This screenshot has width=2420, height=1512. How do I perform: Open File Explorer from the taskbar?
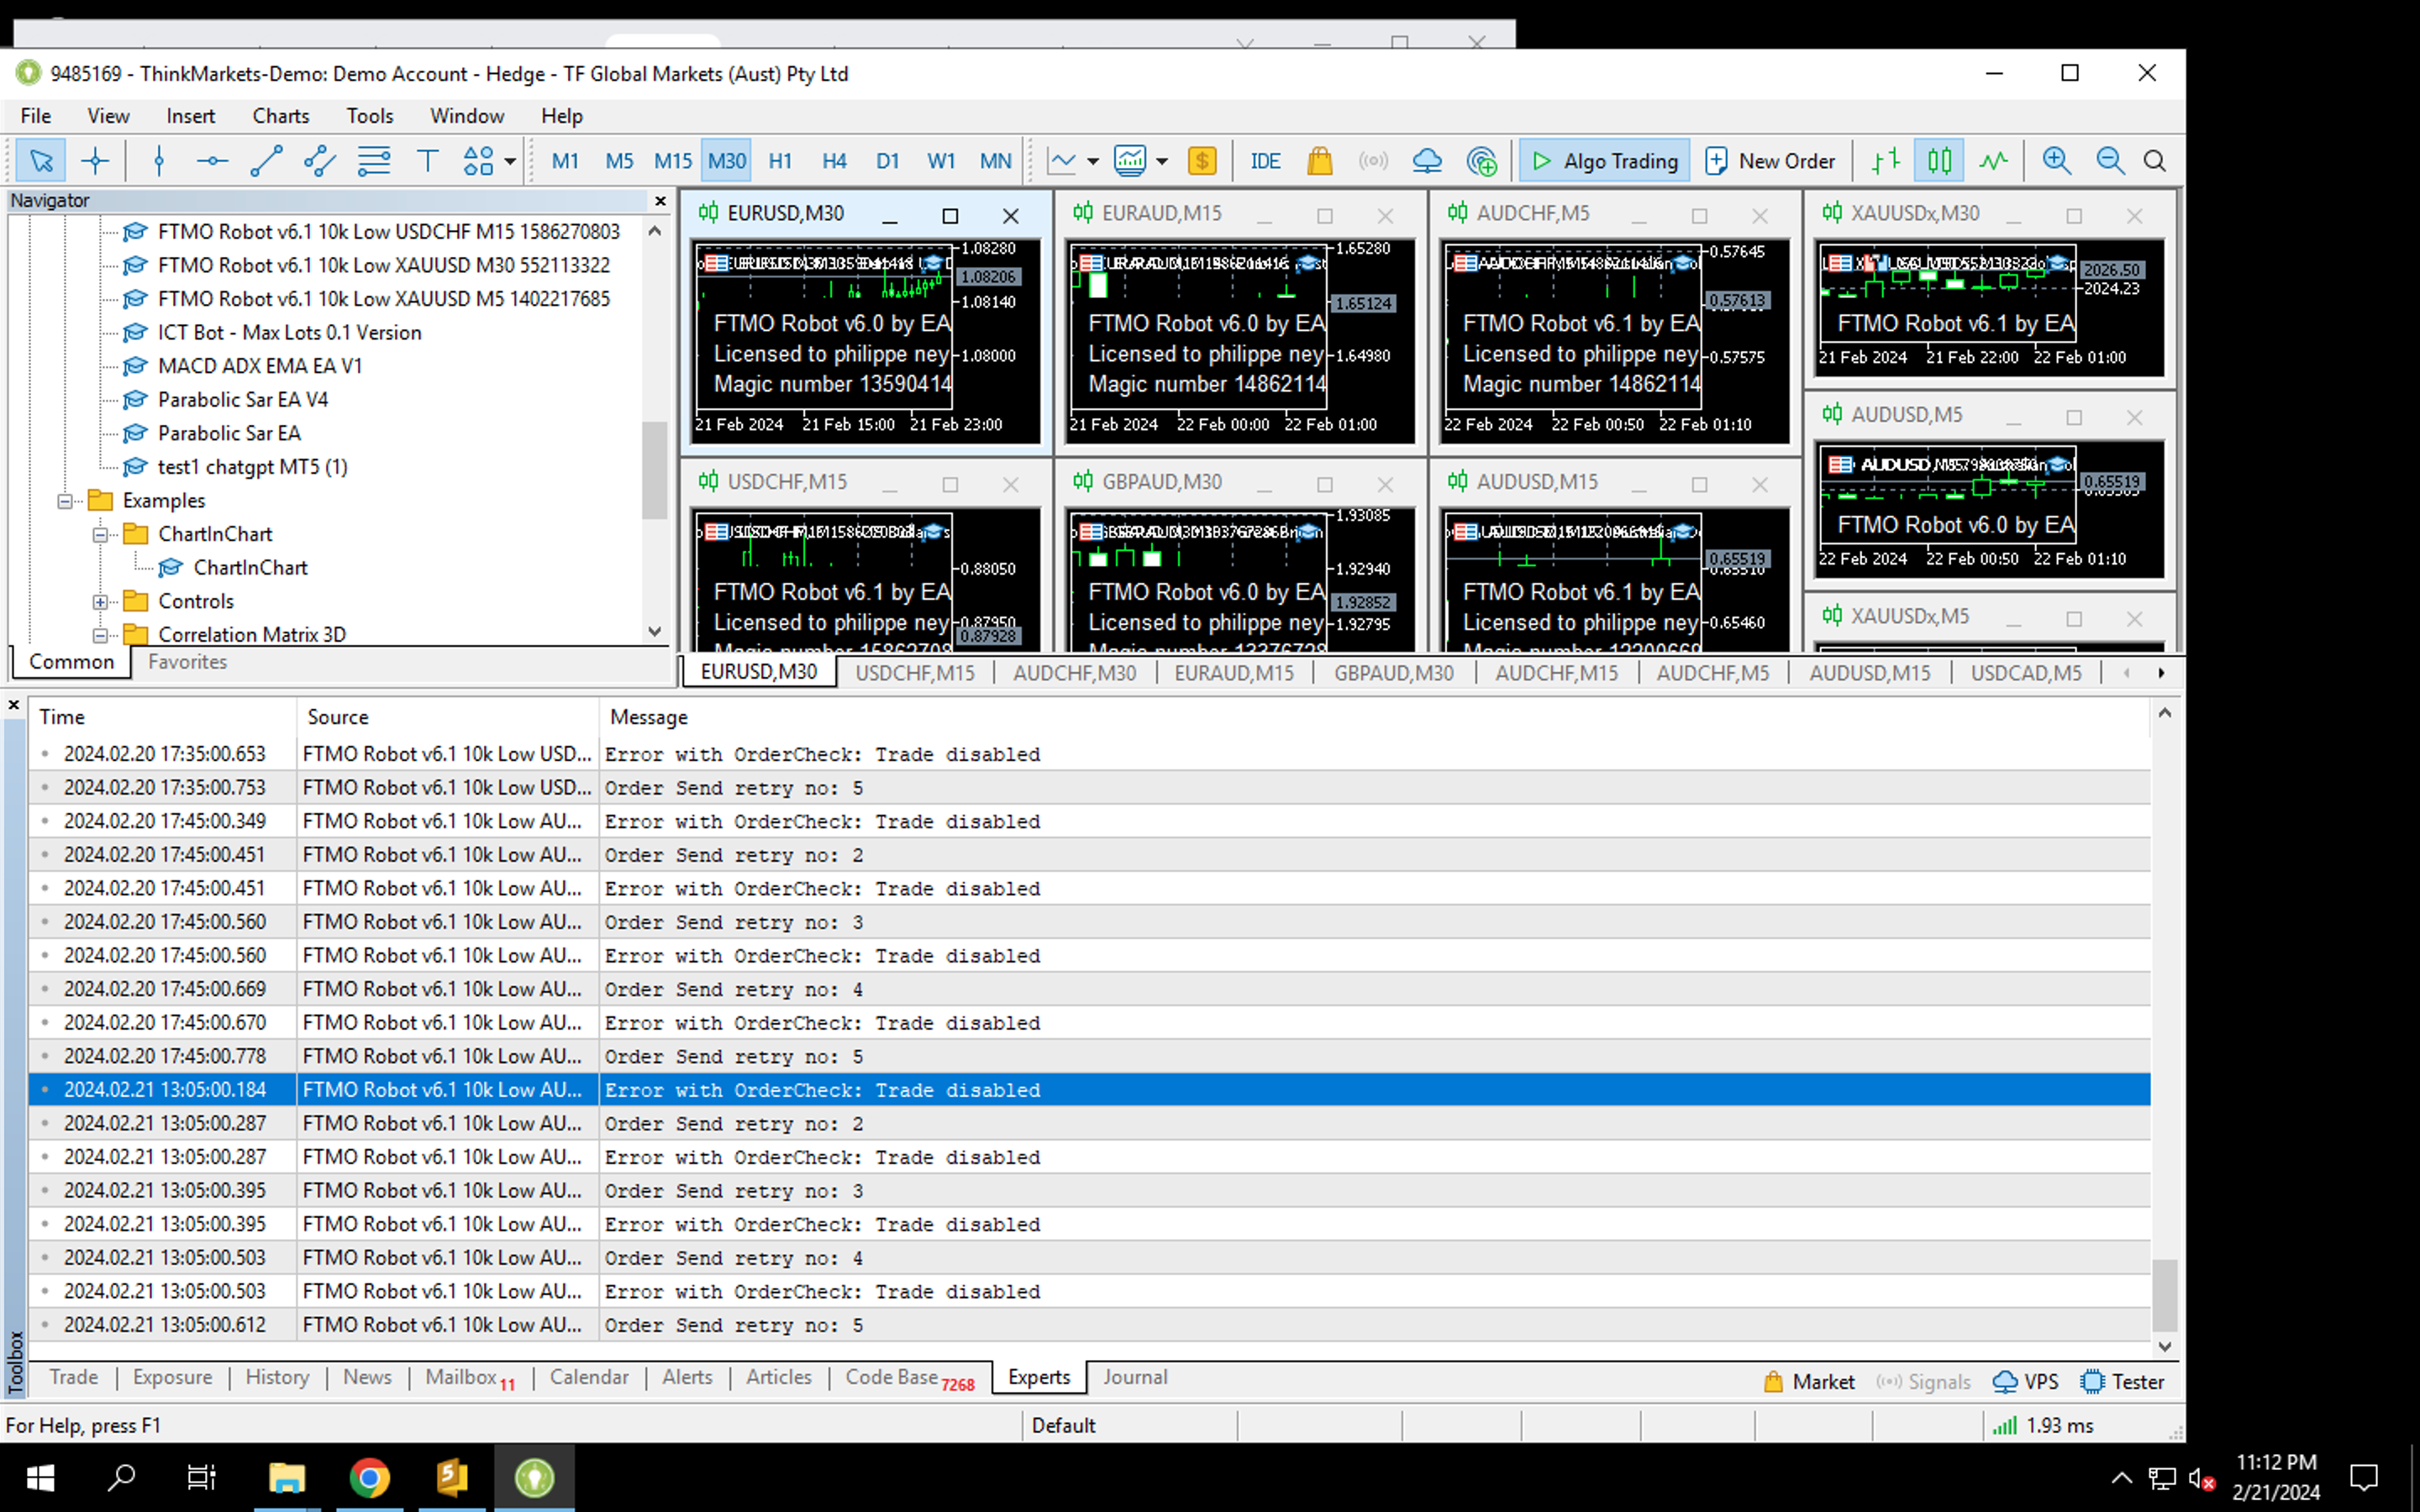coord(287,1478)
